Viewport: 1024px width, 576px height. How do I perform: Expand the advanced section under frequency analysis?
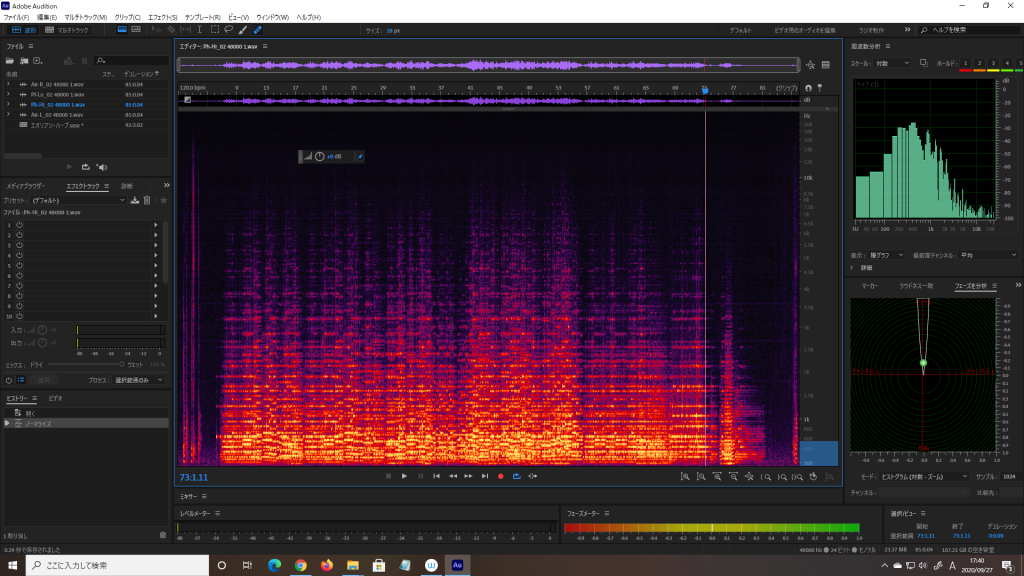[x=852, y=268]
